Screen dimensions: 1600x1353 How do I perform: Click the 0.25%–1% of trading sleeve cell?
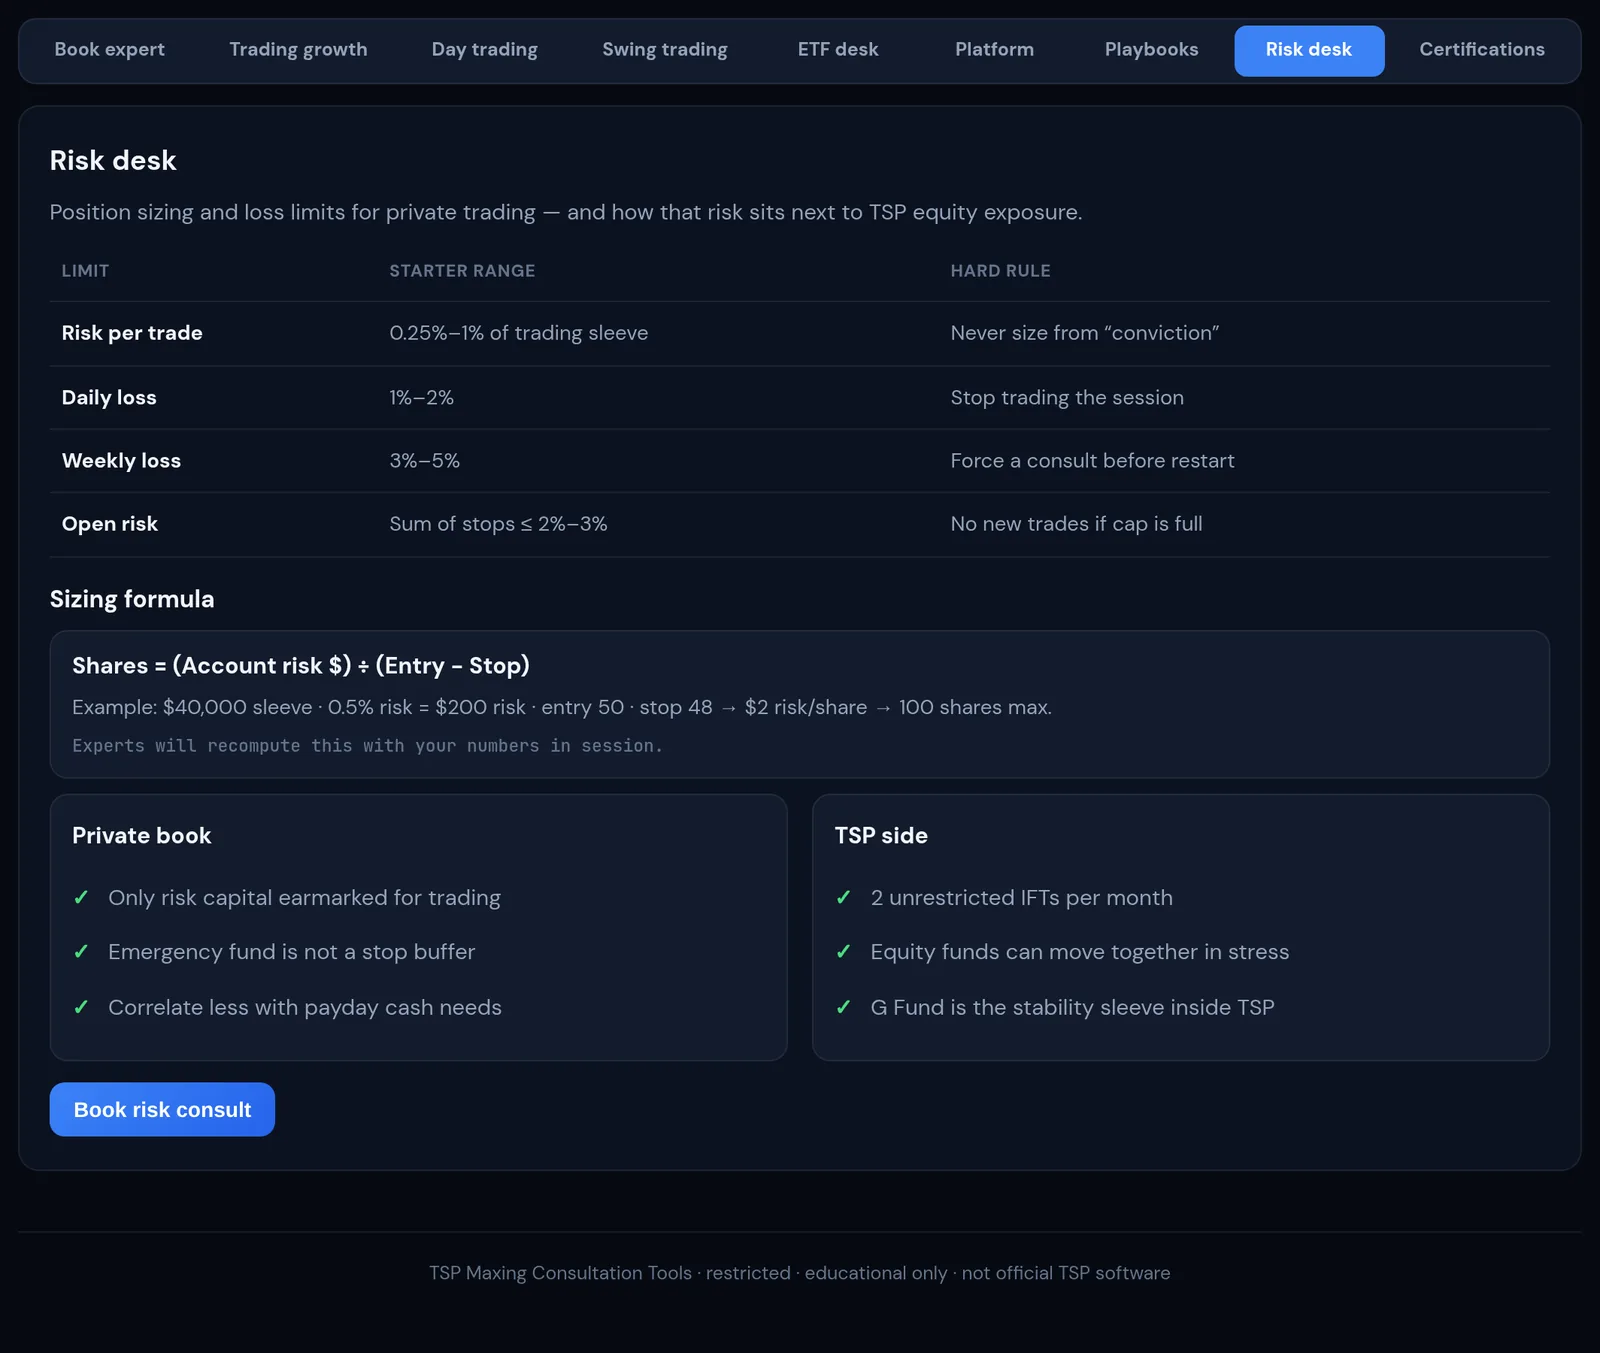pyautogui.click(x=519, y=333)
